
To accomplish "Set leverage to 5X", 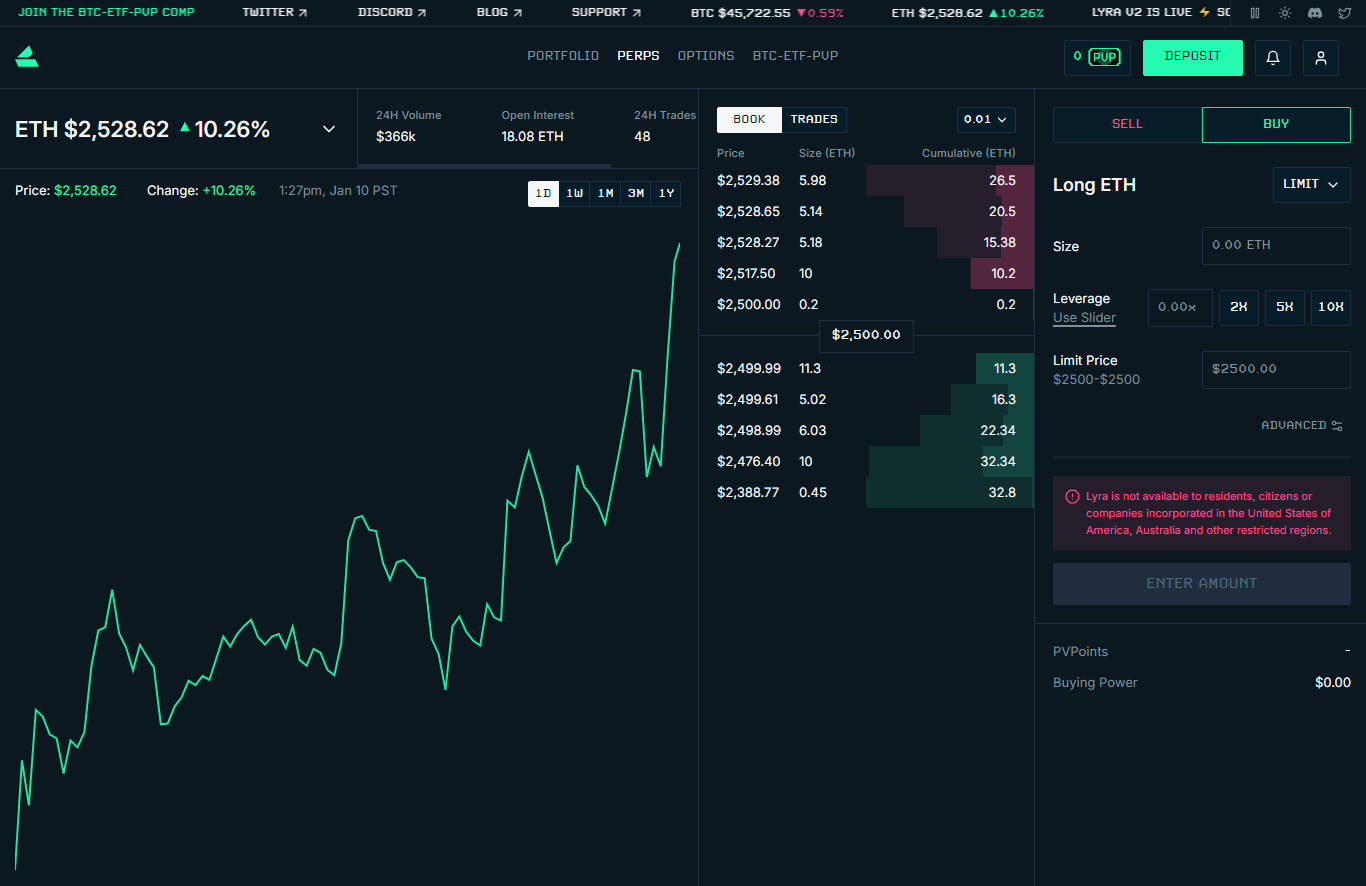I will 1285,308.
